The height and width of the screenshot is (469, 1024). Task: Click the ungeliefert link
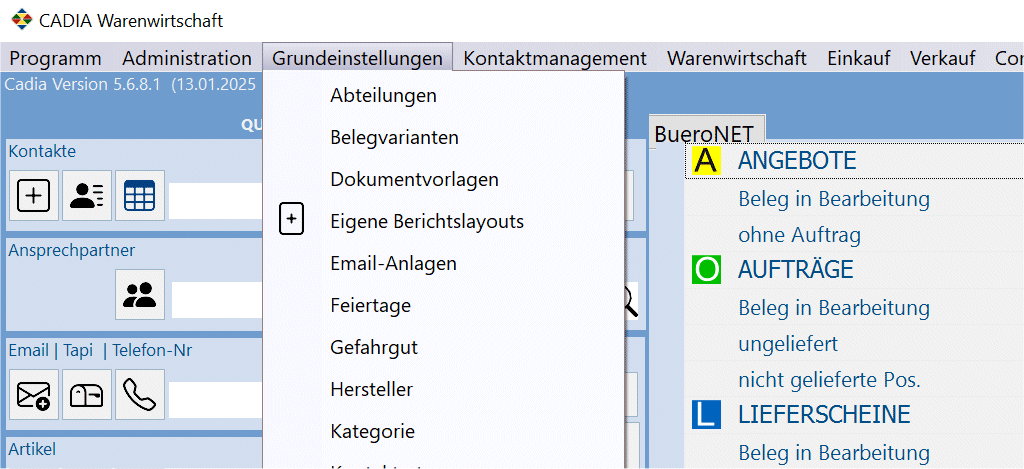click(788, 344)
